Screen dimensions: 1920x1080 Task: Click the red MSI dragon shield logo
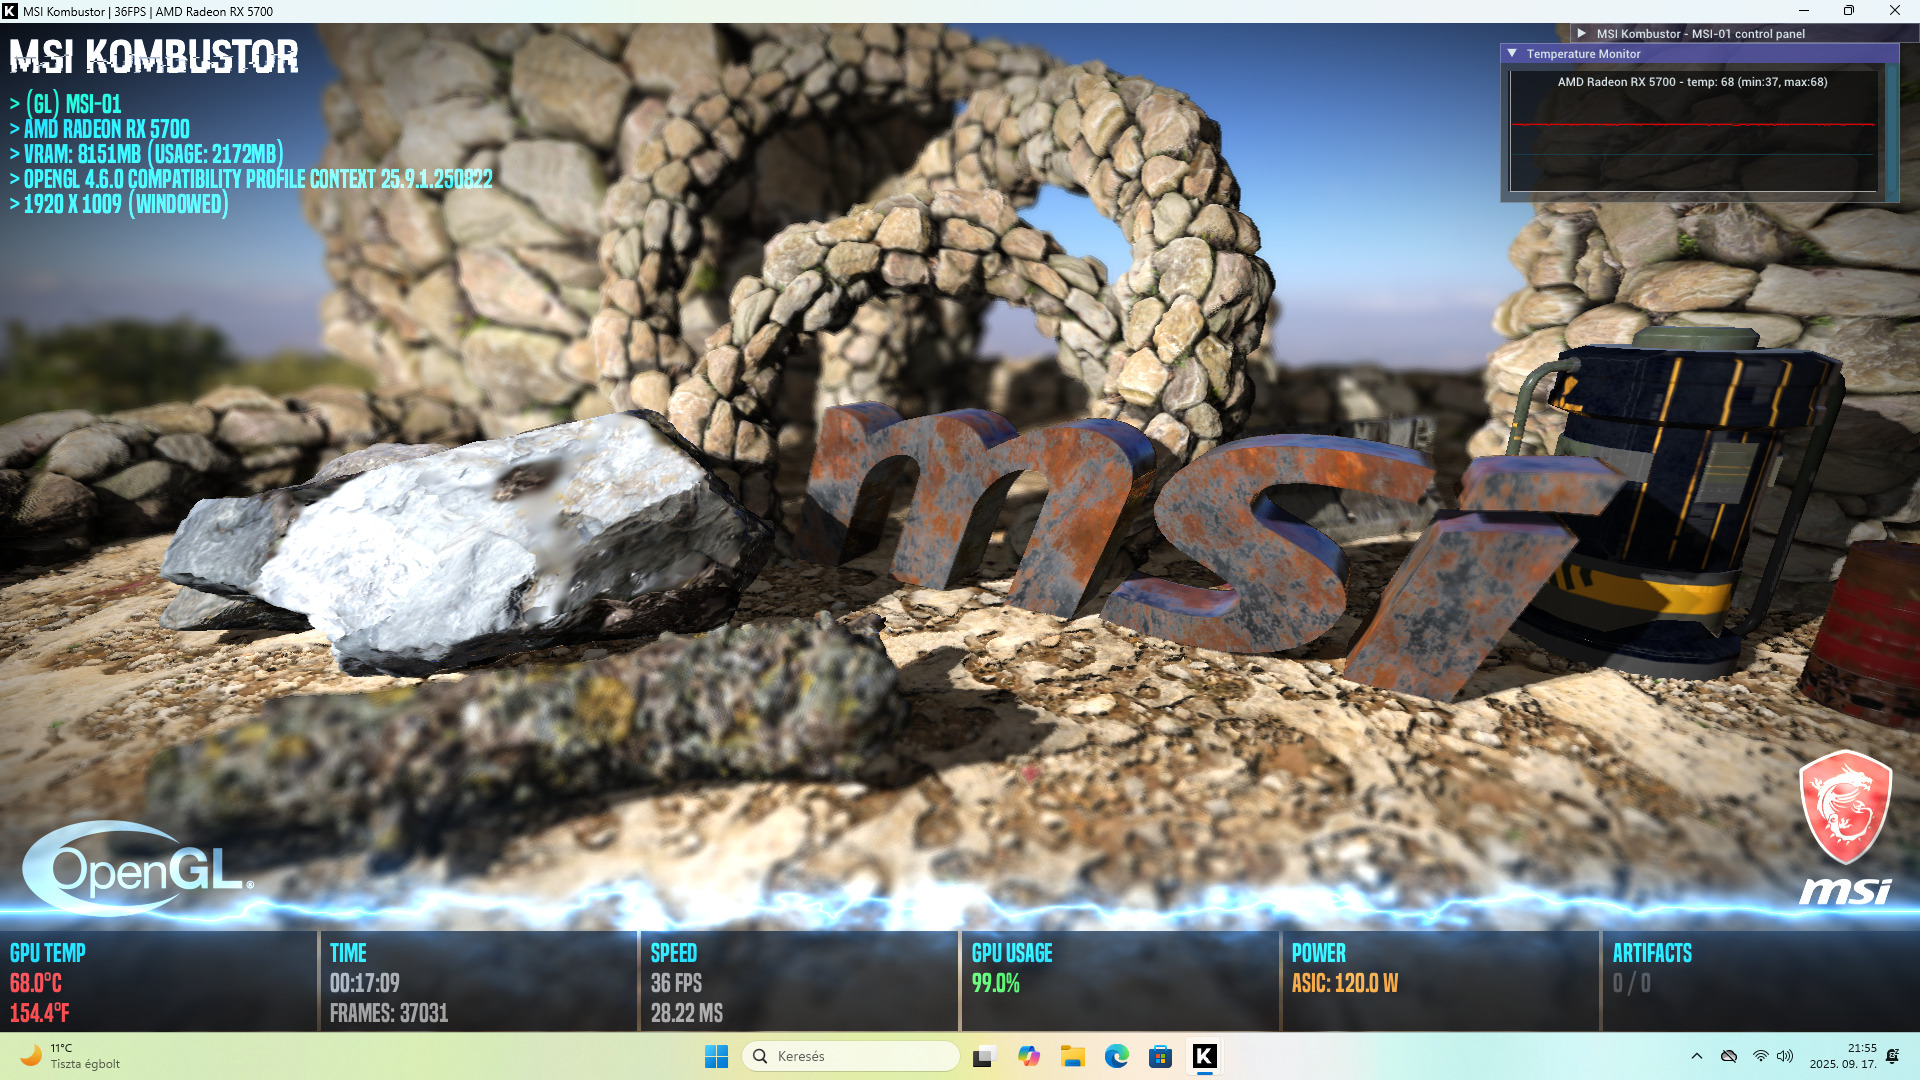[1845, 807]
